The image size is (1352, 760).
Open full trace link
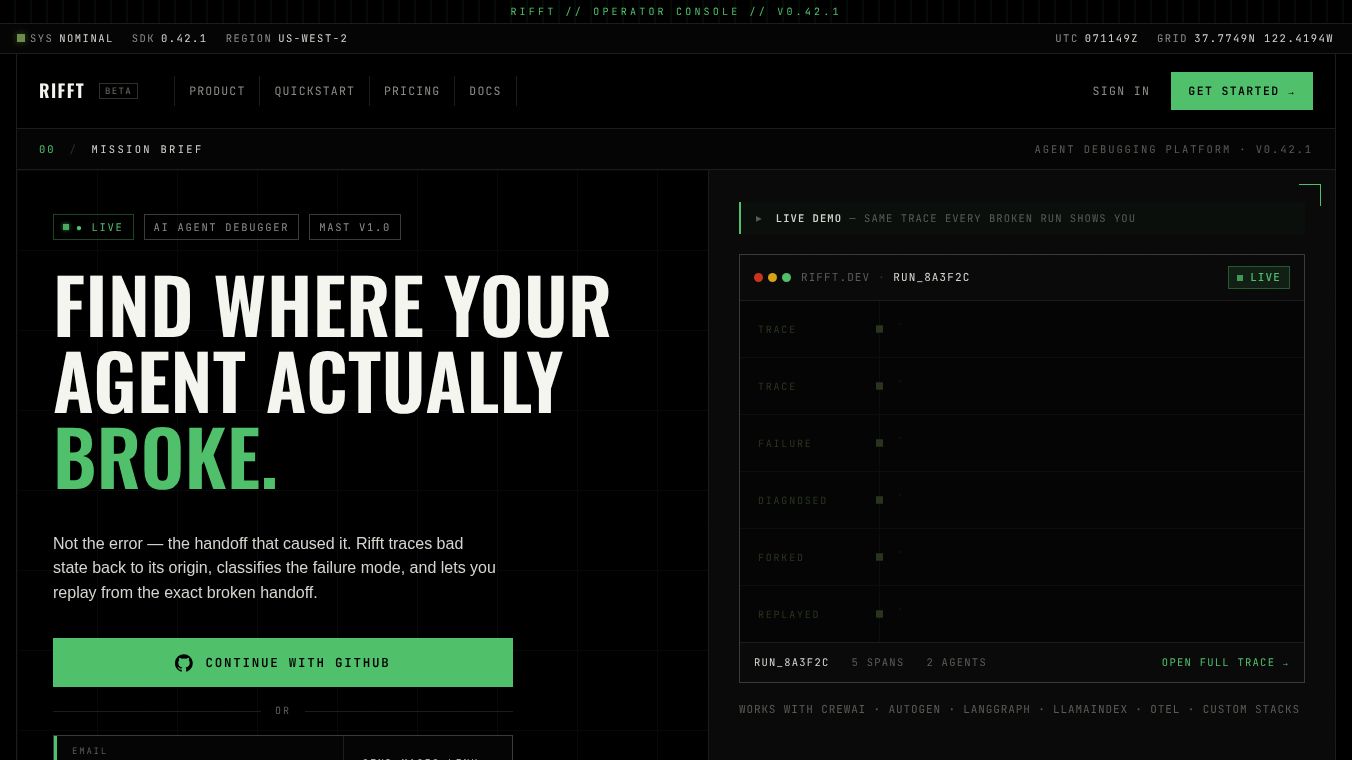(1225, 663)
